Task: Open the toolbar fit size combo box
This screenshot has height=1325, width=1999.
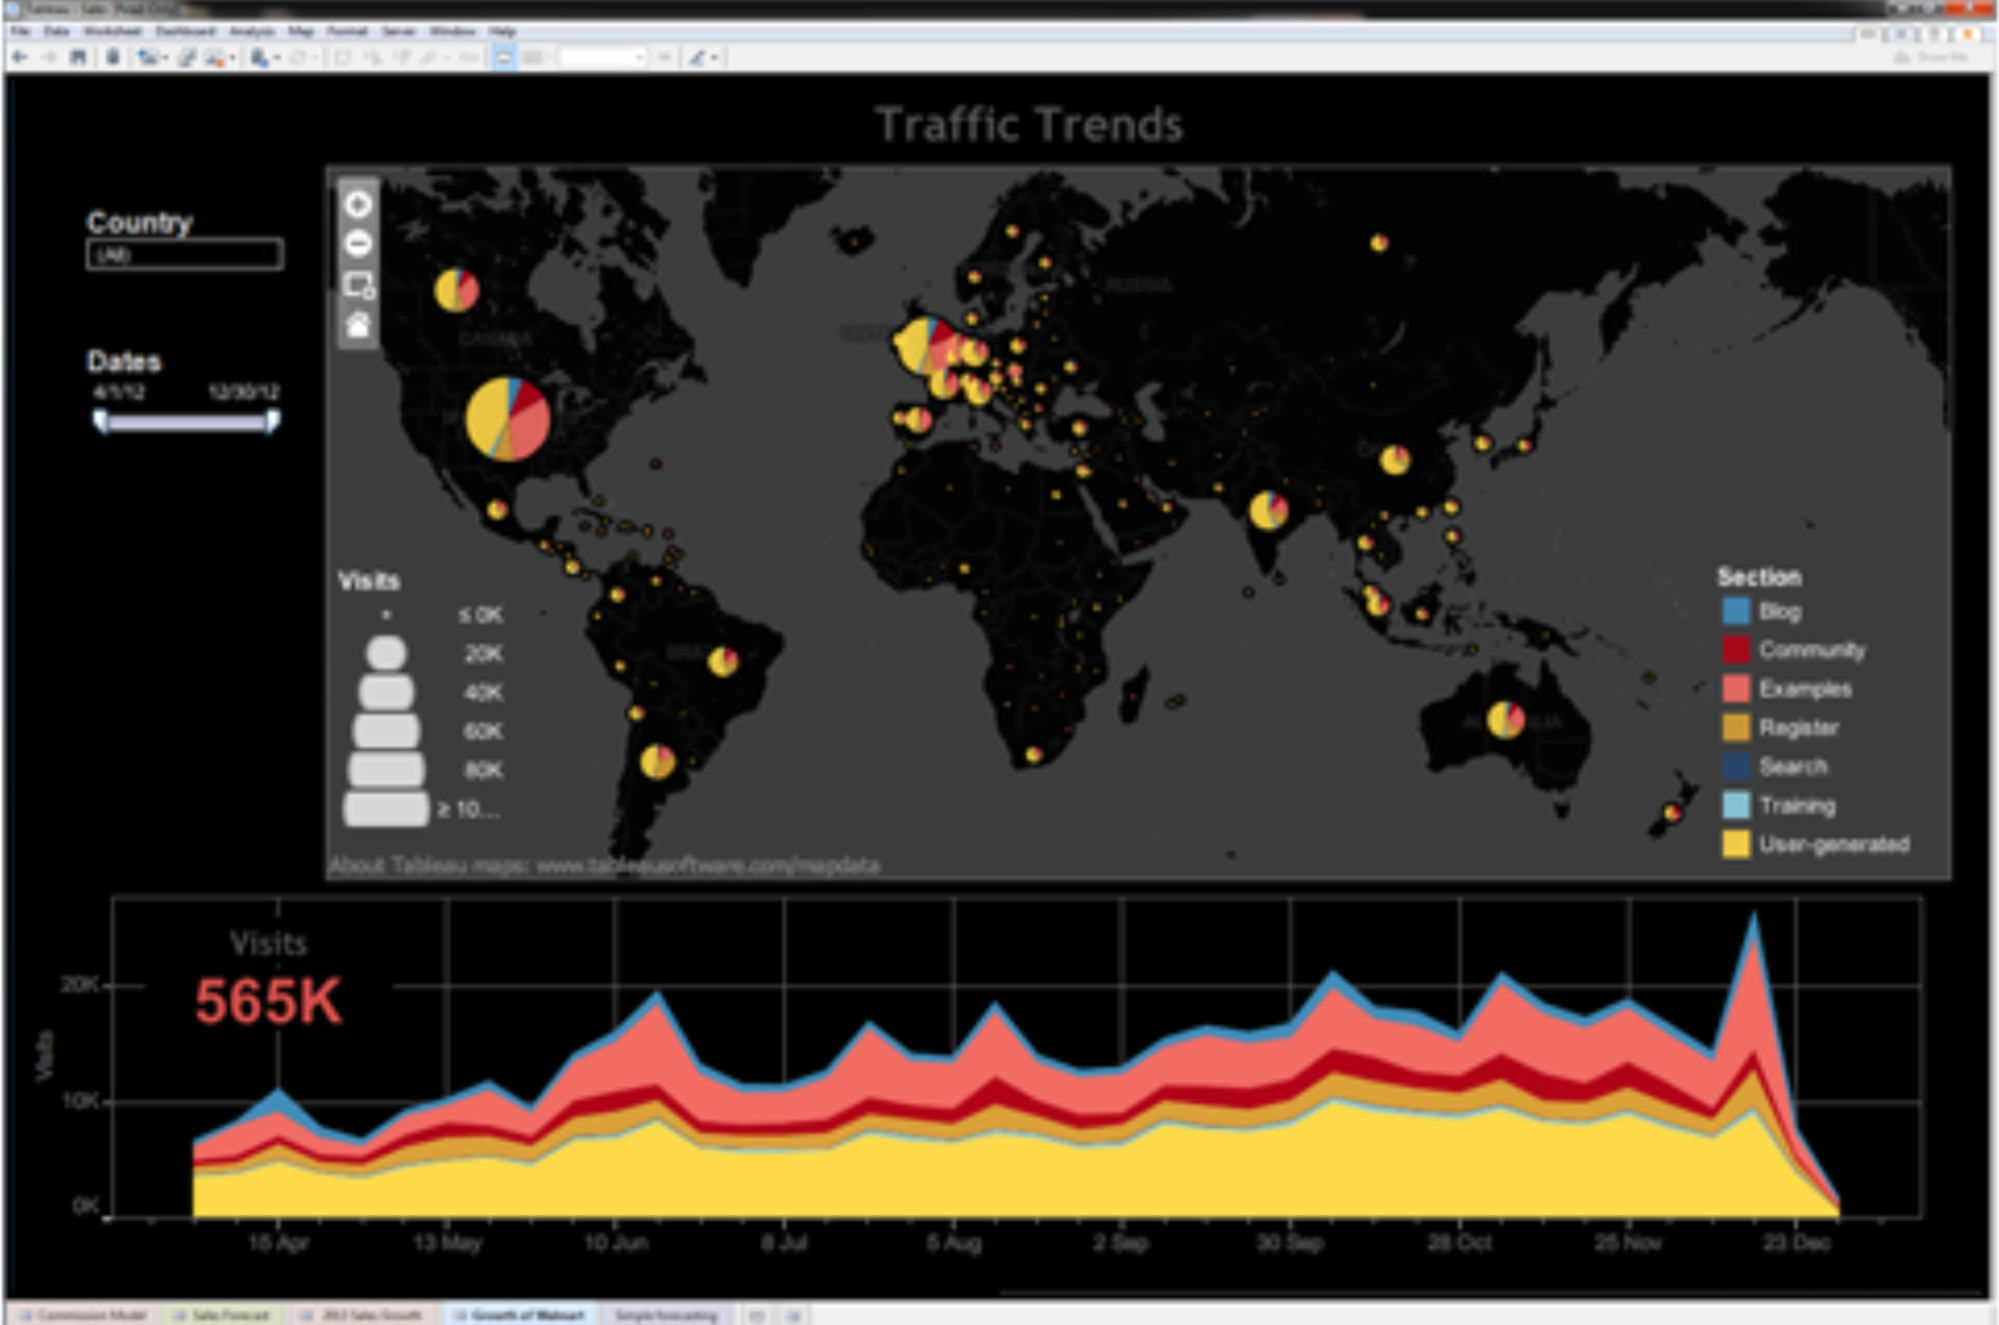Action: 601,57
